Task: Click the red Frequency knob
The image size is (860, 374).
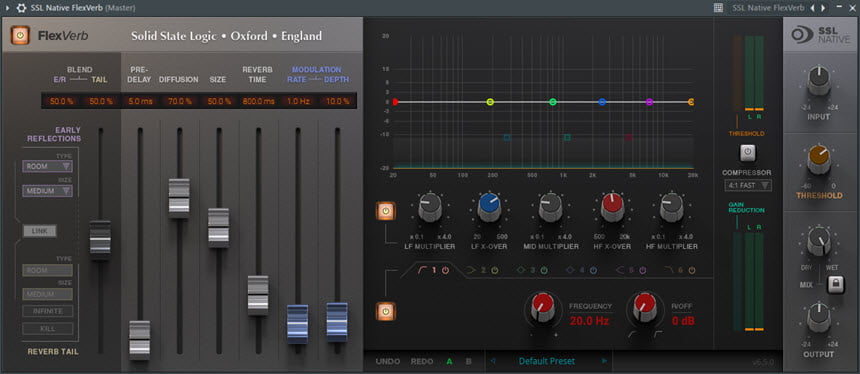Action: click(x=543, y=307)
